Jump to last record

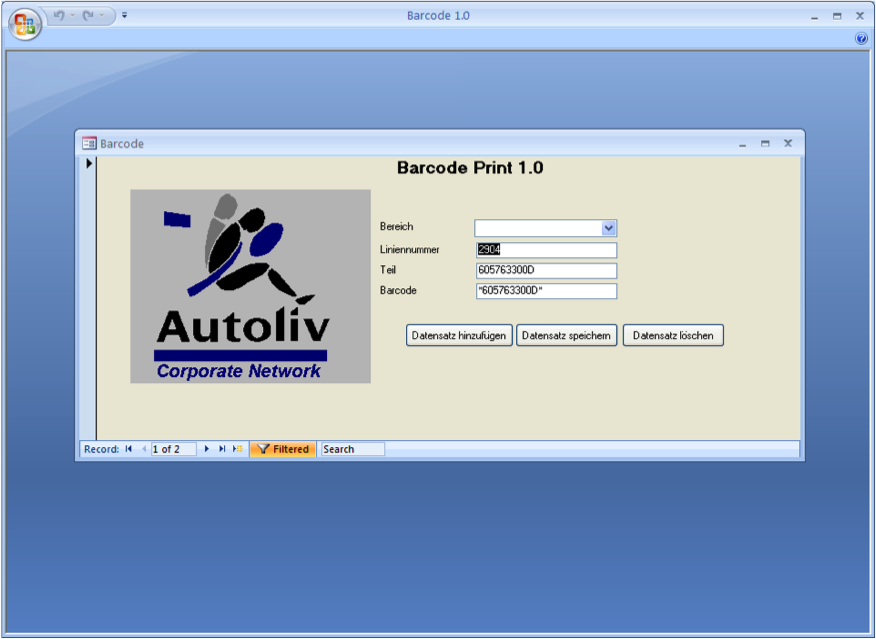pyautogui.click(x=222, y=450)
